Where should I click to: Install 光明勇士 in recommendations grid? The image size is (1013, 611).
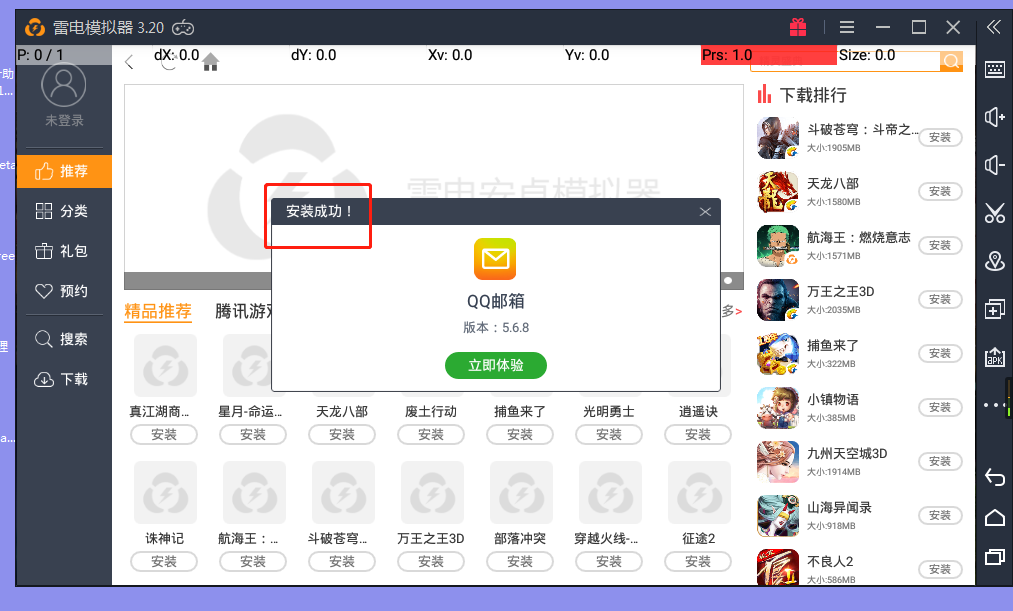[x=609, y=435]
